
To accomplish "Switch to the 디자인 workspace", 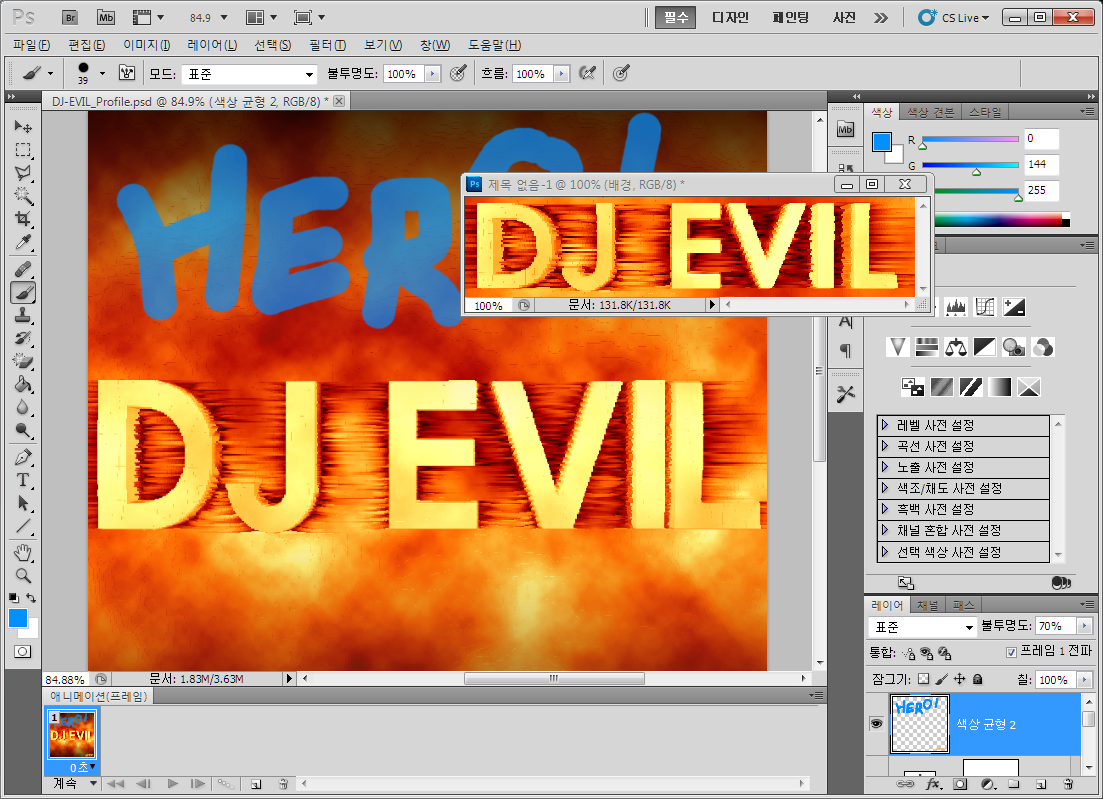I will [730, 18].
